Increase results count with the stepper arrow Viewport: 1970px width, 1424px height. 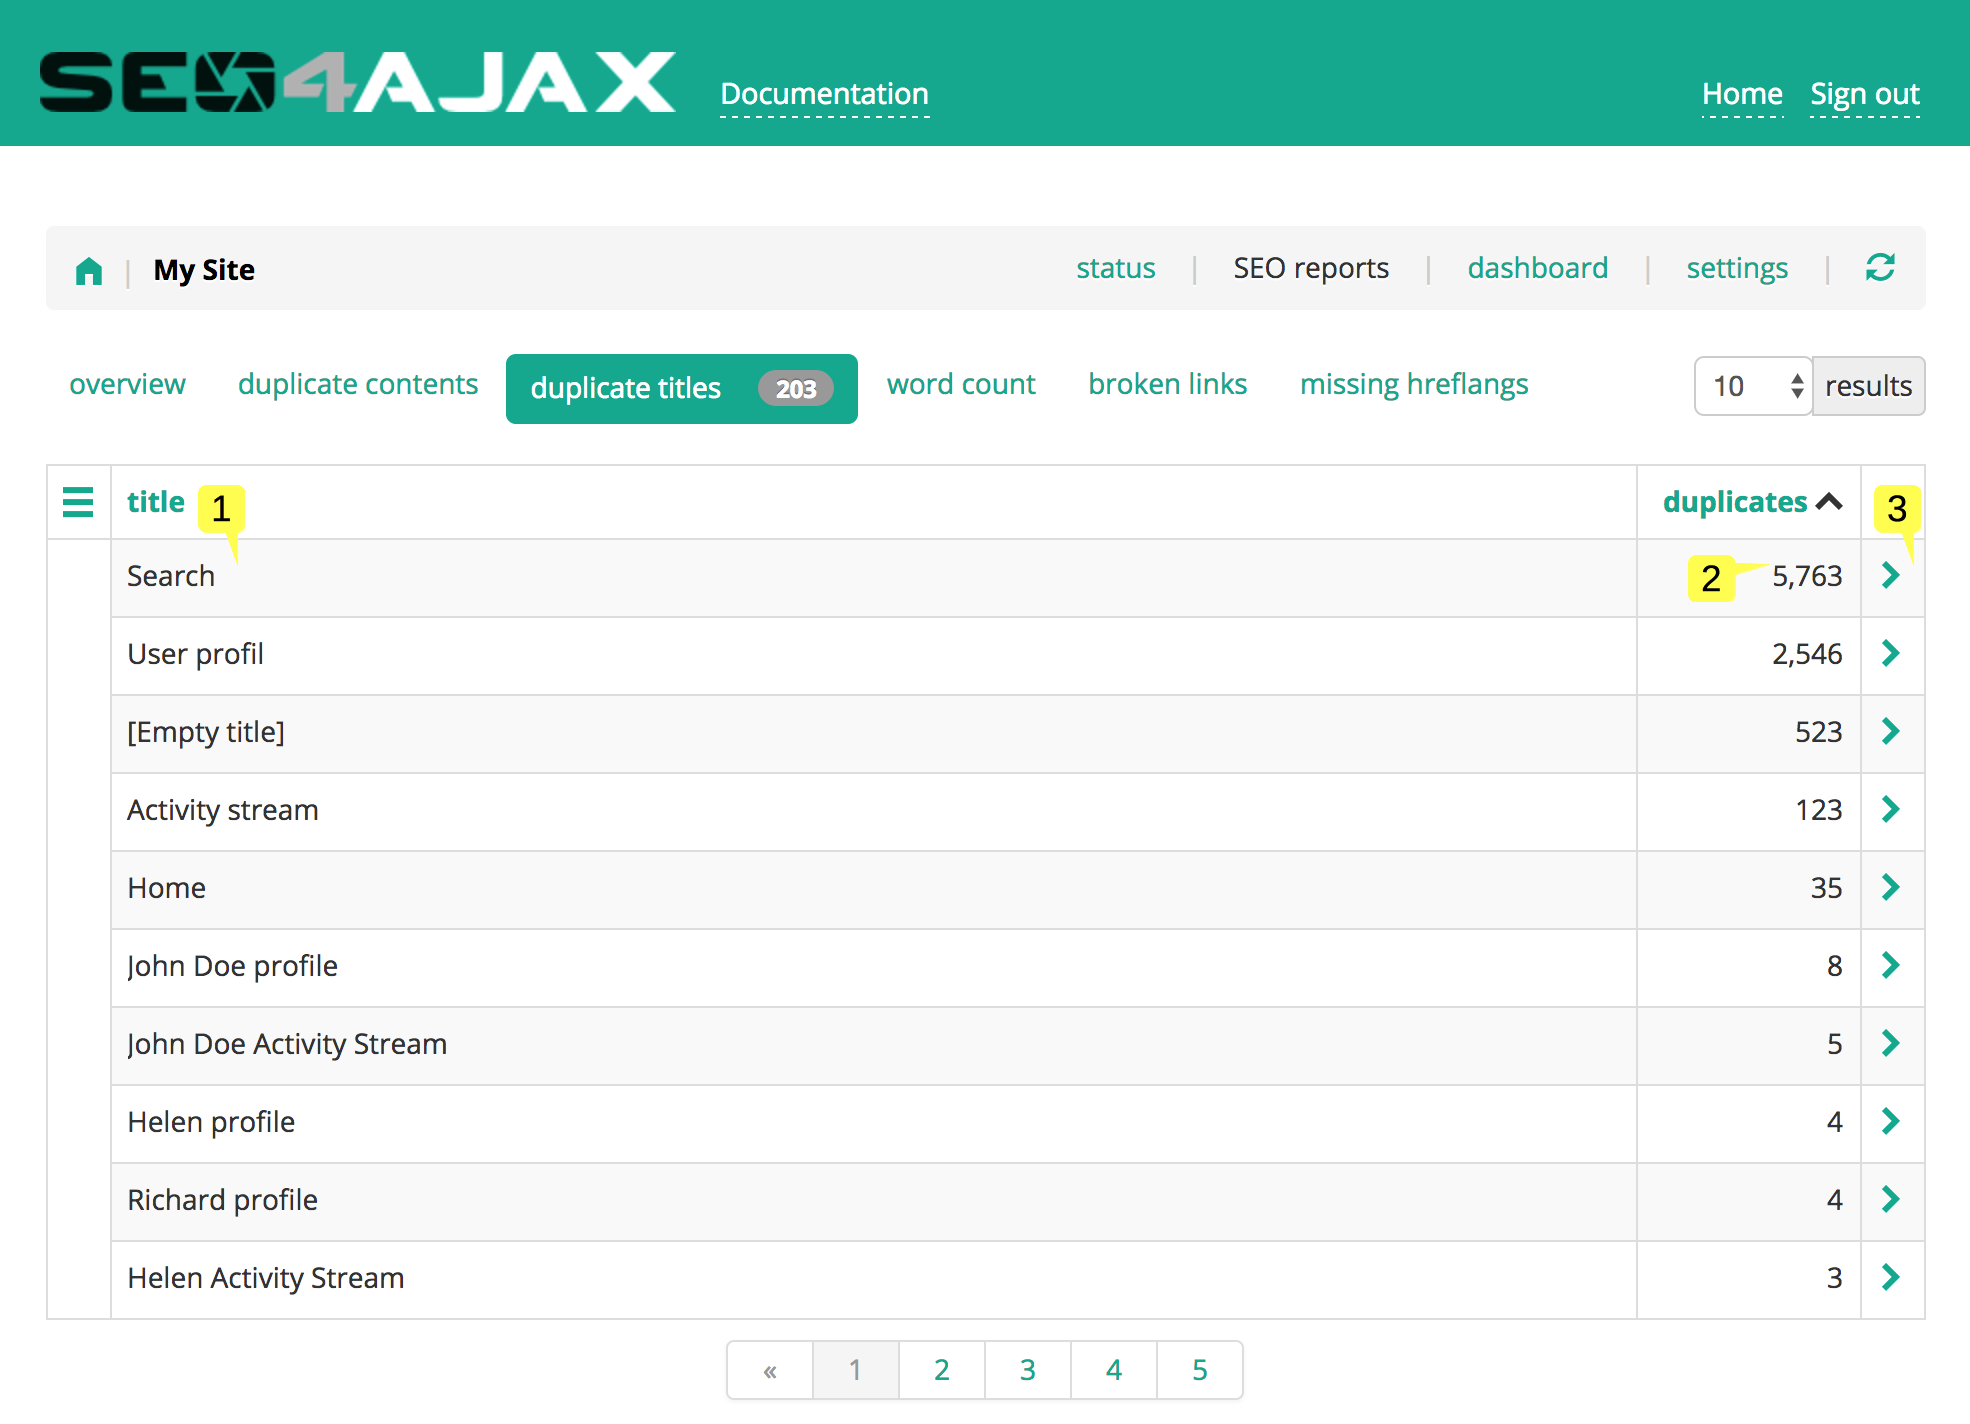[1797, 378]
